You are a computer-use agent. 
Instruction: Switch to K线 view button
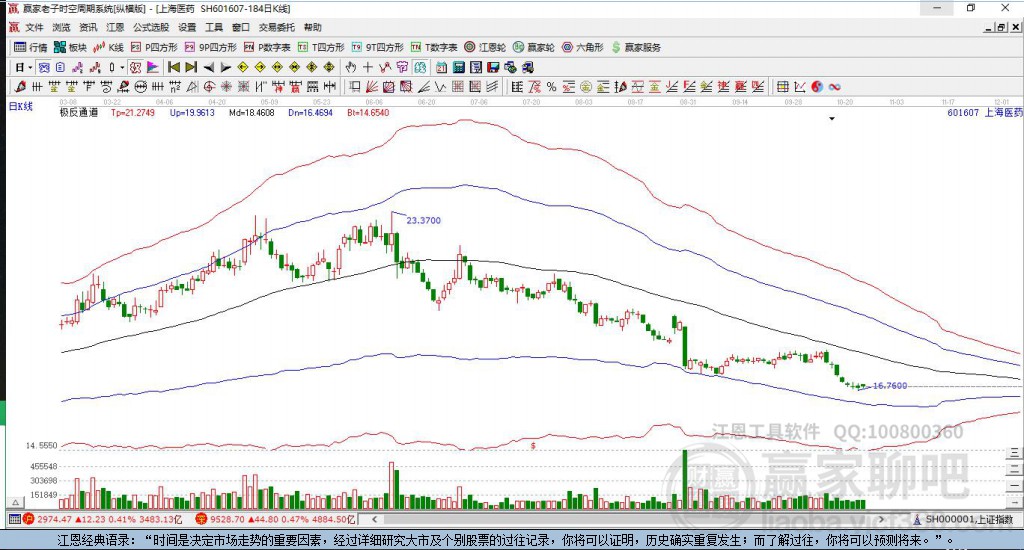coord(108,47)
